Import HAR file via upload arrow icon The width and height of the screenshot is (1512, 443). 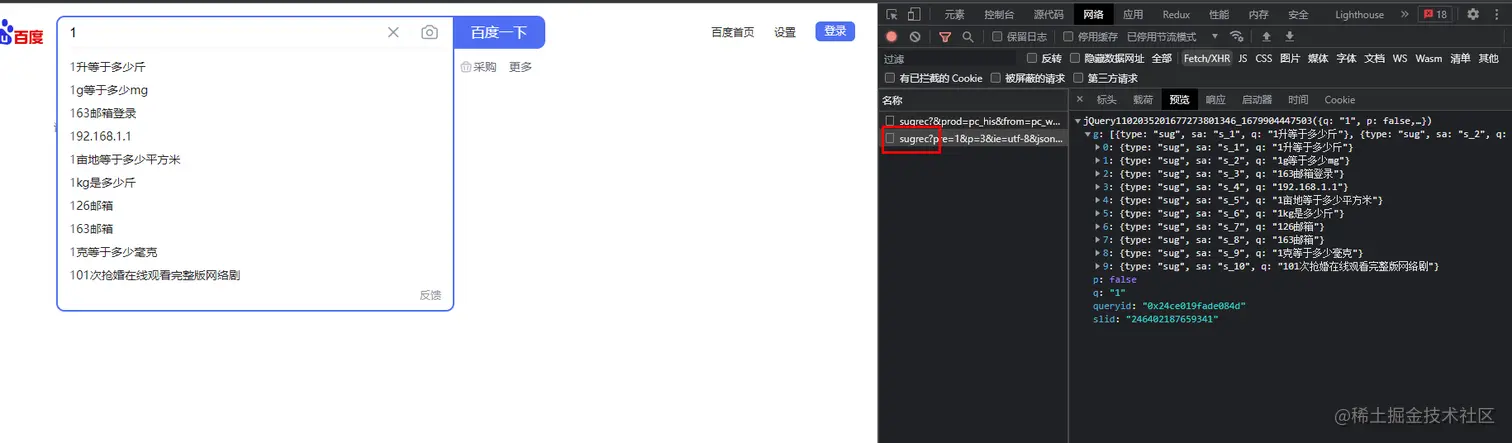click(1266, 37)
